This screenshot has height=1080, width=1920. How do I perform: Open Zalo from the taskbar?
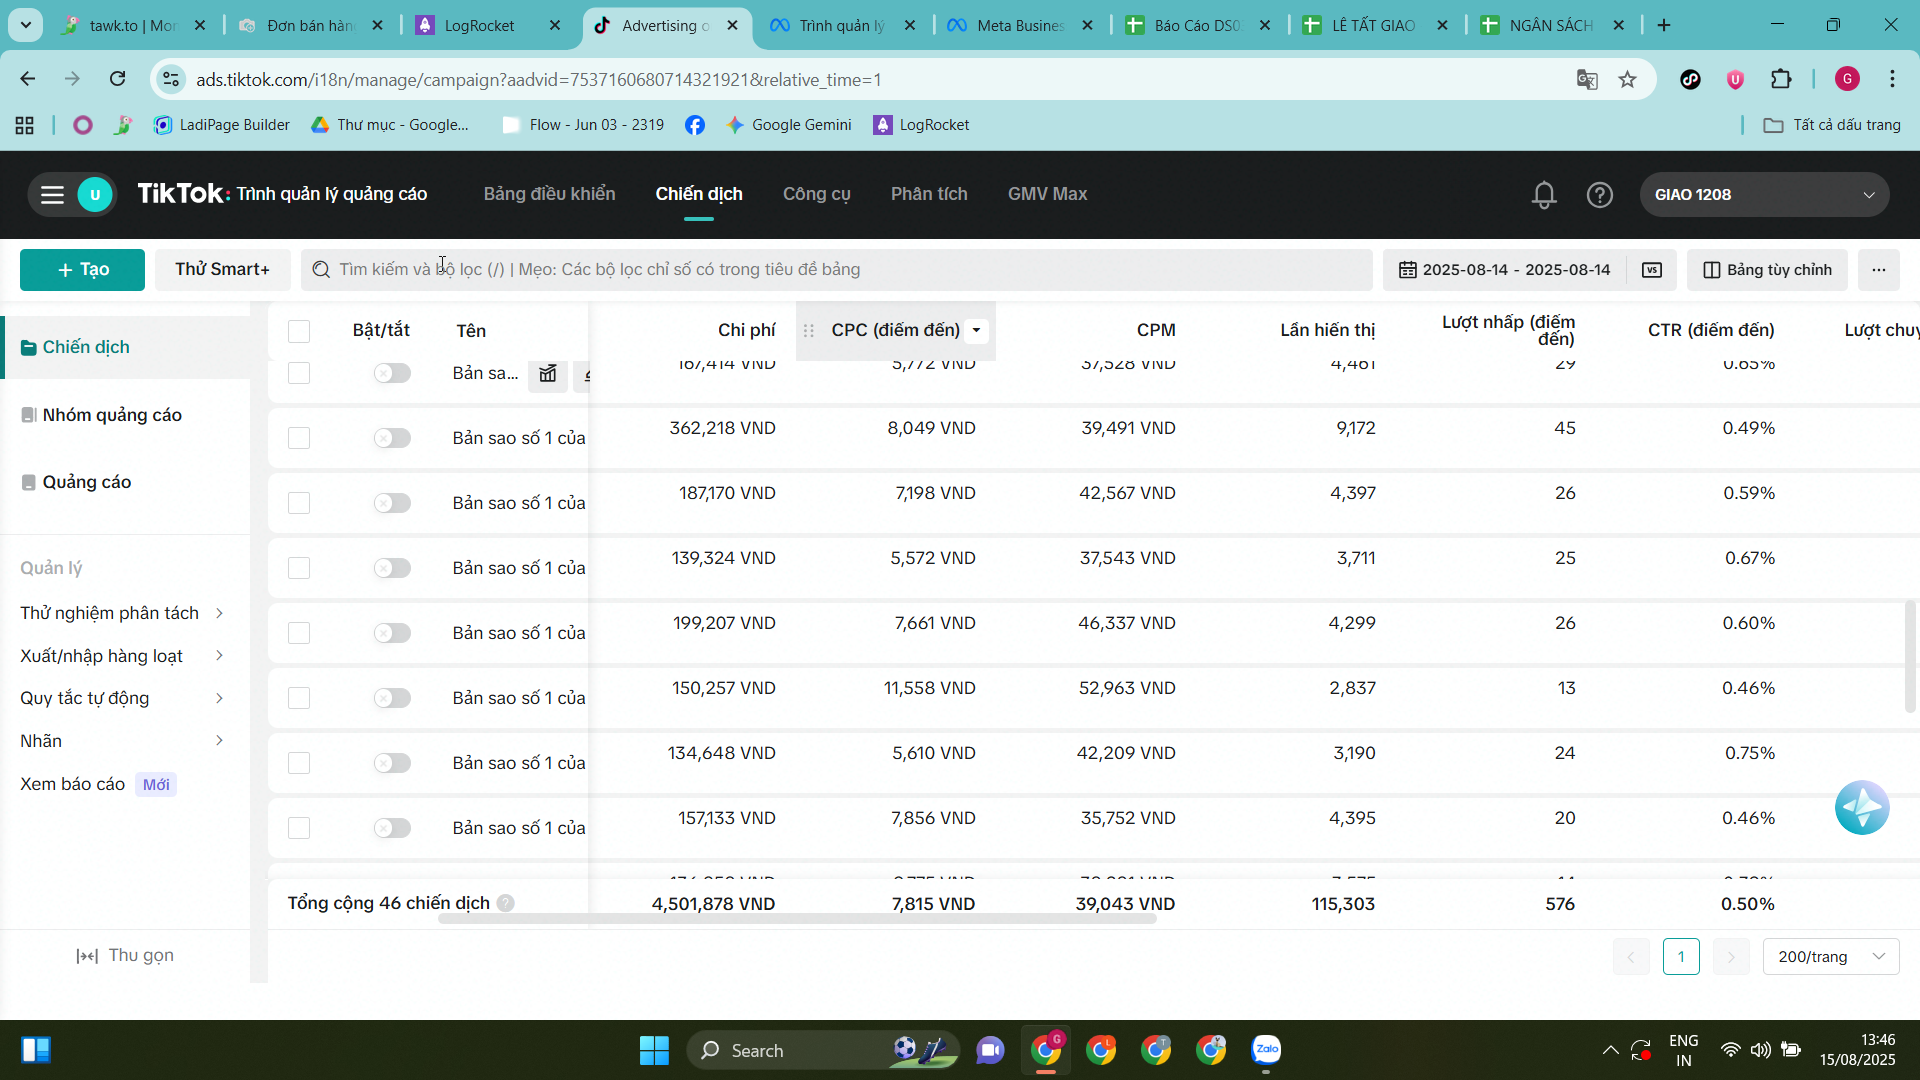1266,1050
